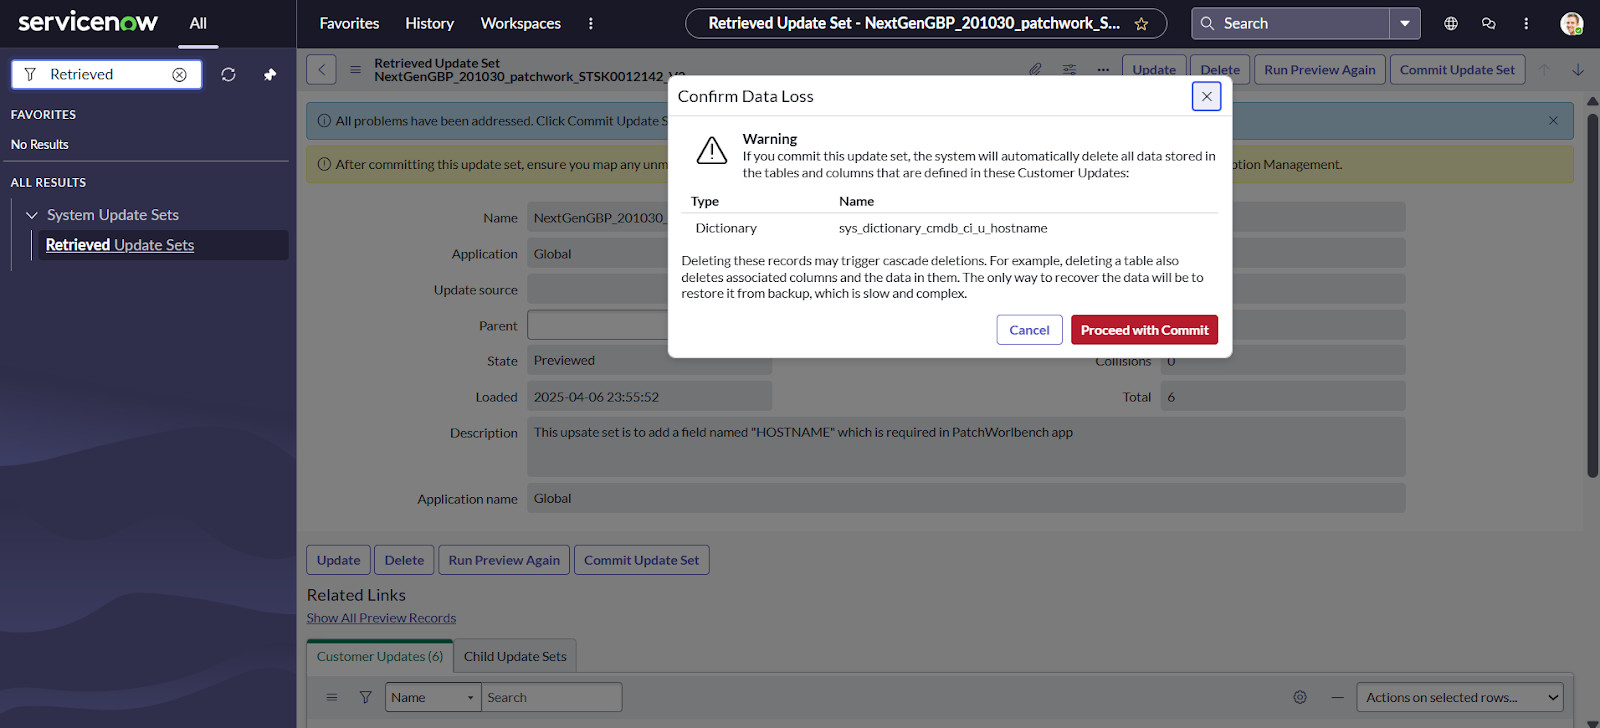Open Show All Preview Records link

tap(381, 618)
